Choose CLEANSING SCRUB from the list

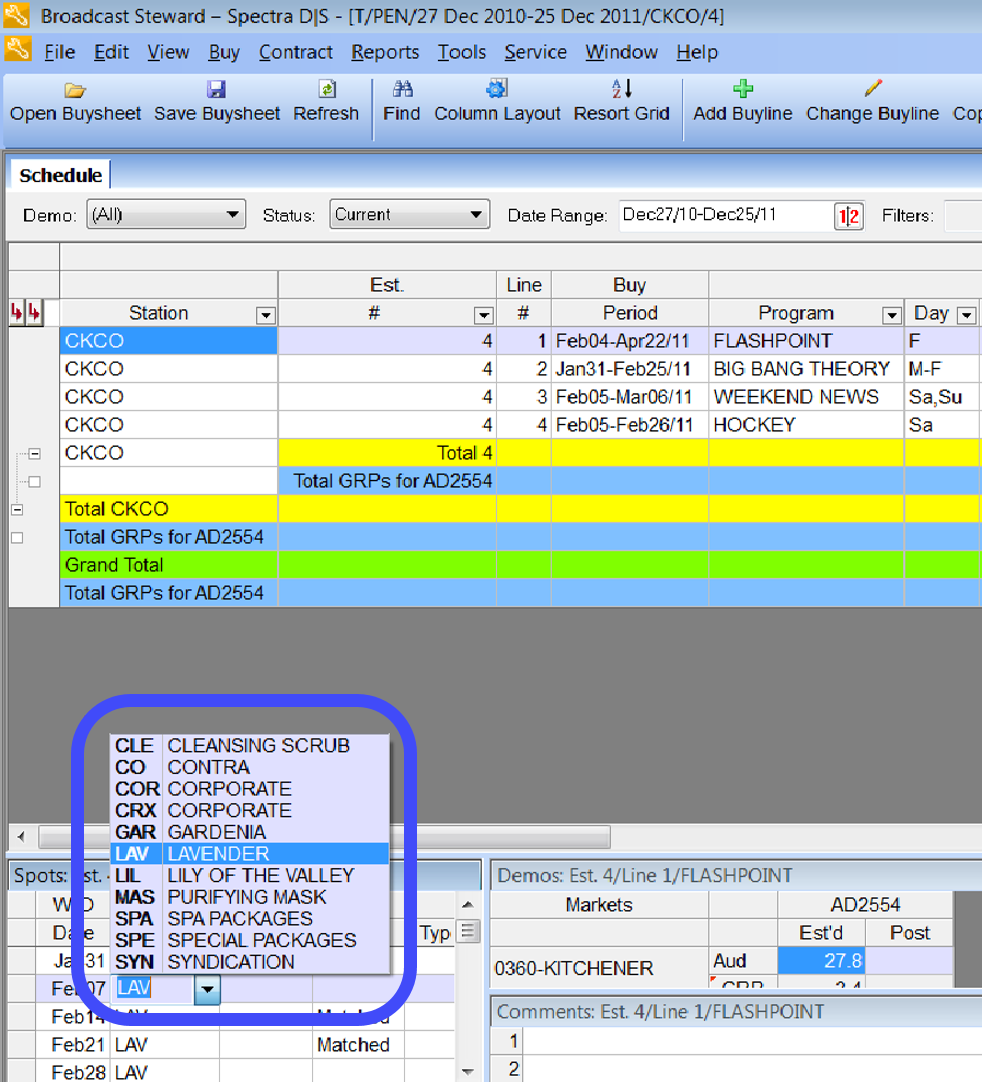250,745
